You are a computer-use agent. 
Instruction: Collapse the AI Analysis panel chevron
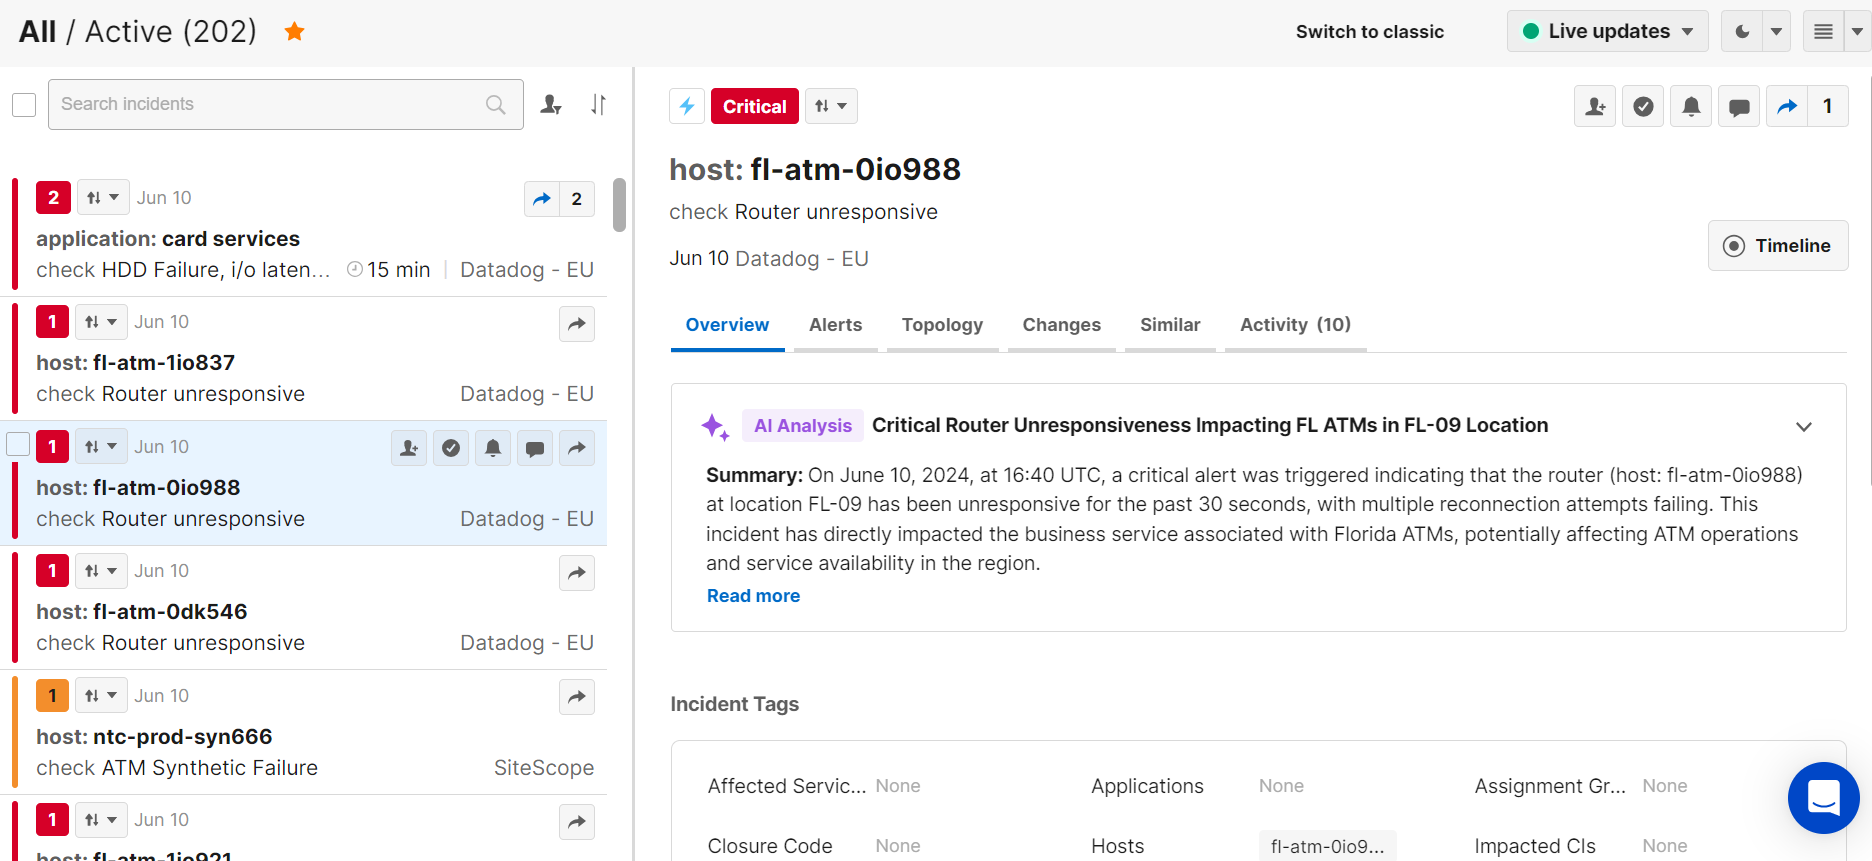pos(1803,427)
